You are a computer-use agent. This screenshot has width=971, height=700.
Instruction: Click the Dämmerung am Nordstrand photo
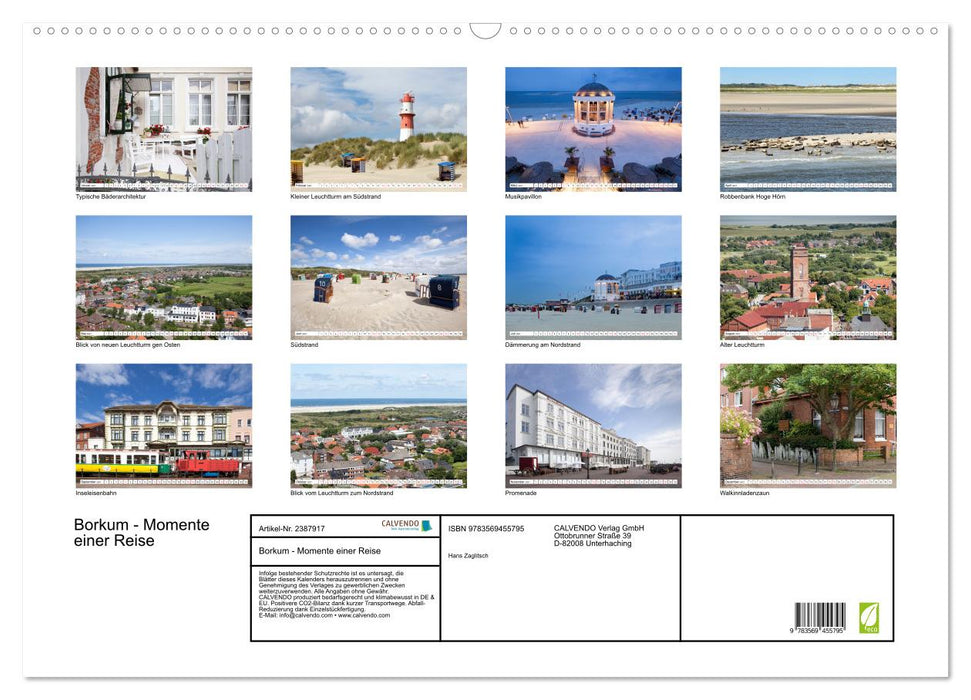tap(593, 277)
